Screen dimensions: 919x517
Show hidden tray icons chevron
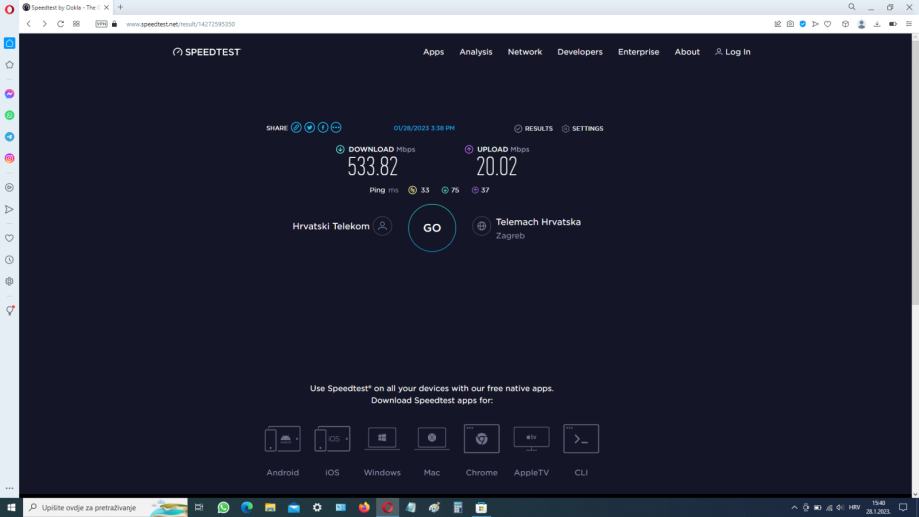point(794,508)
